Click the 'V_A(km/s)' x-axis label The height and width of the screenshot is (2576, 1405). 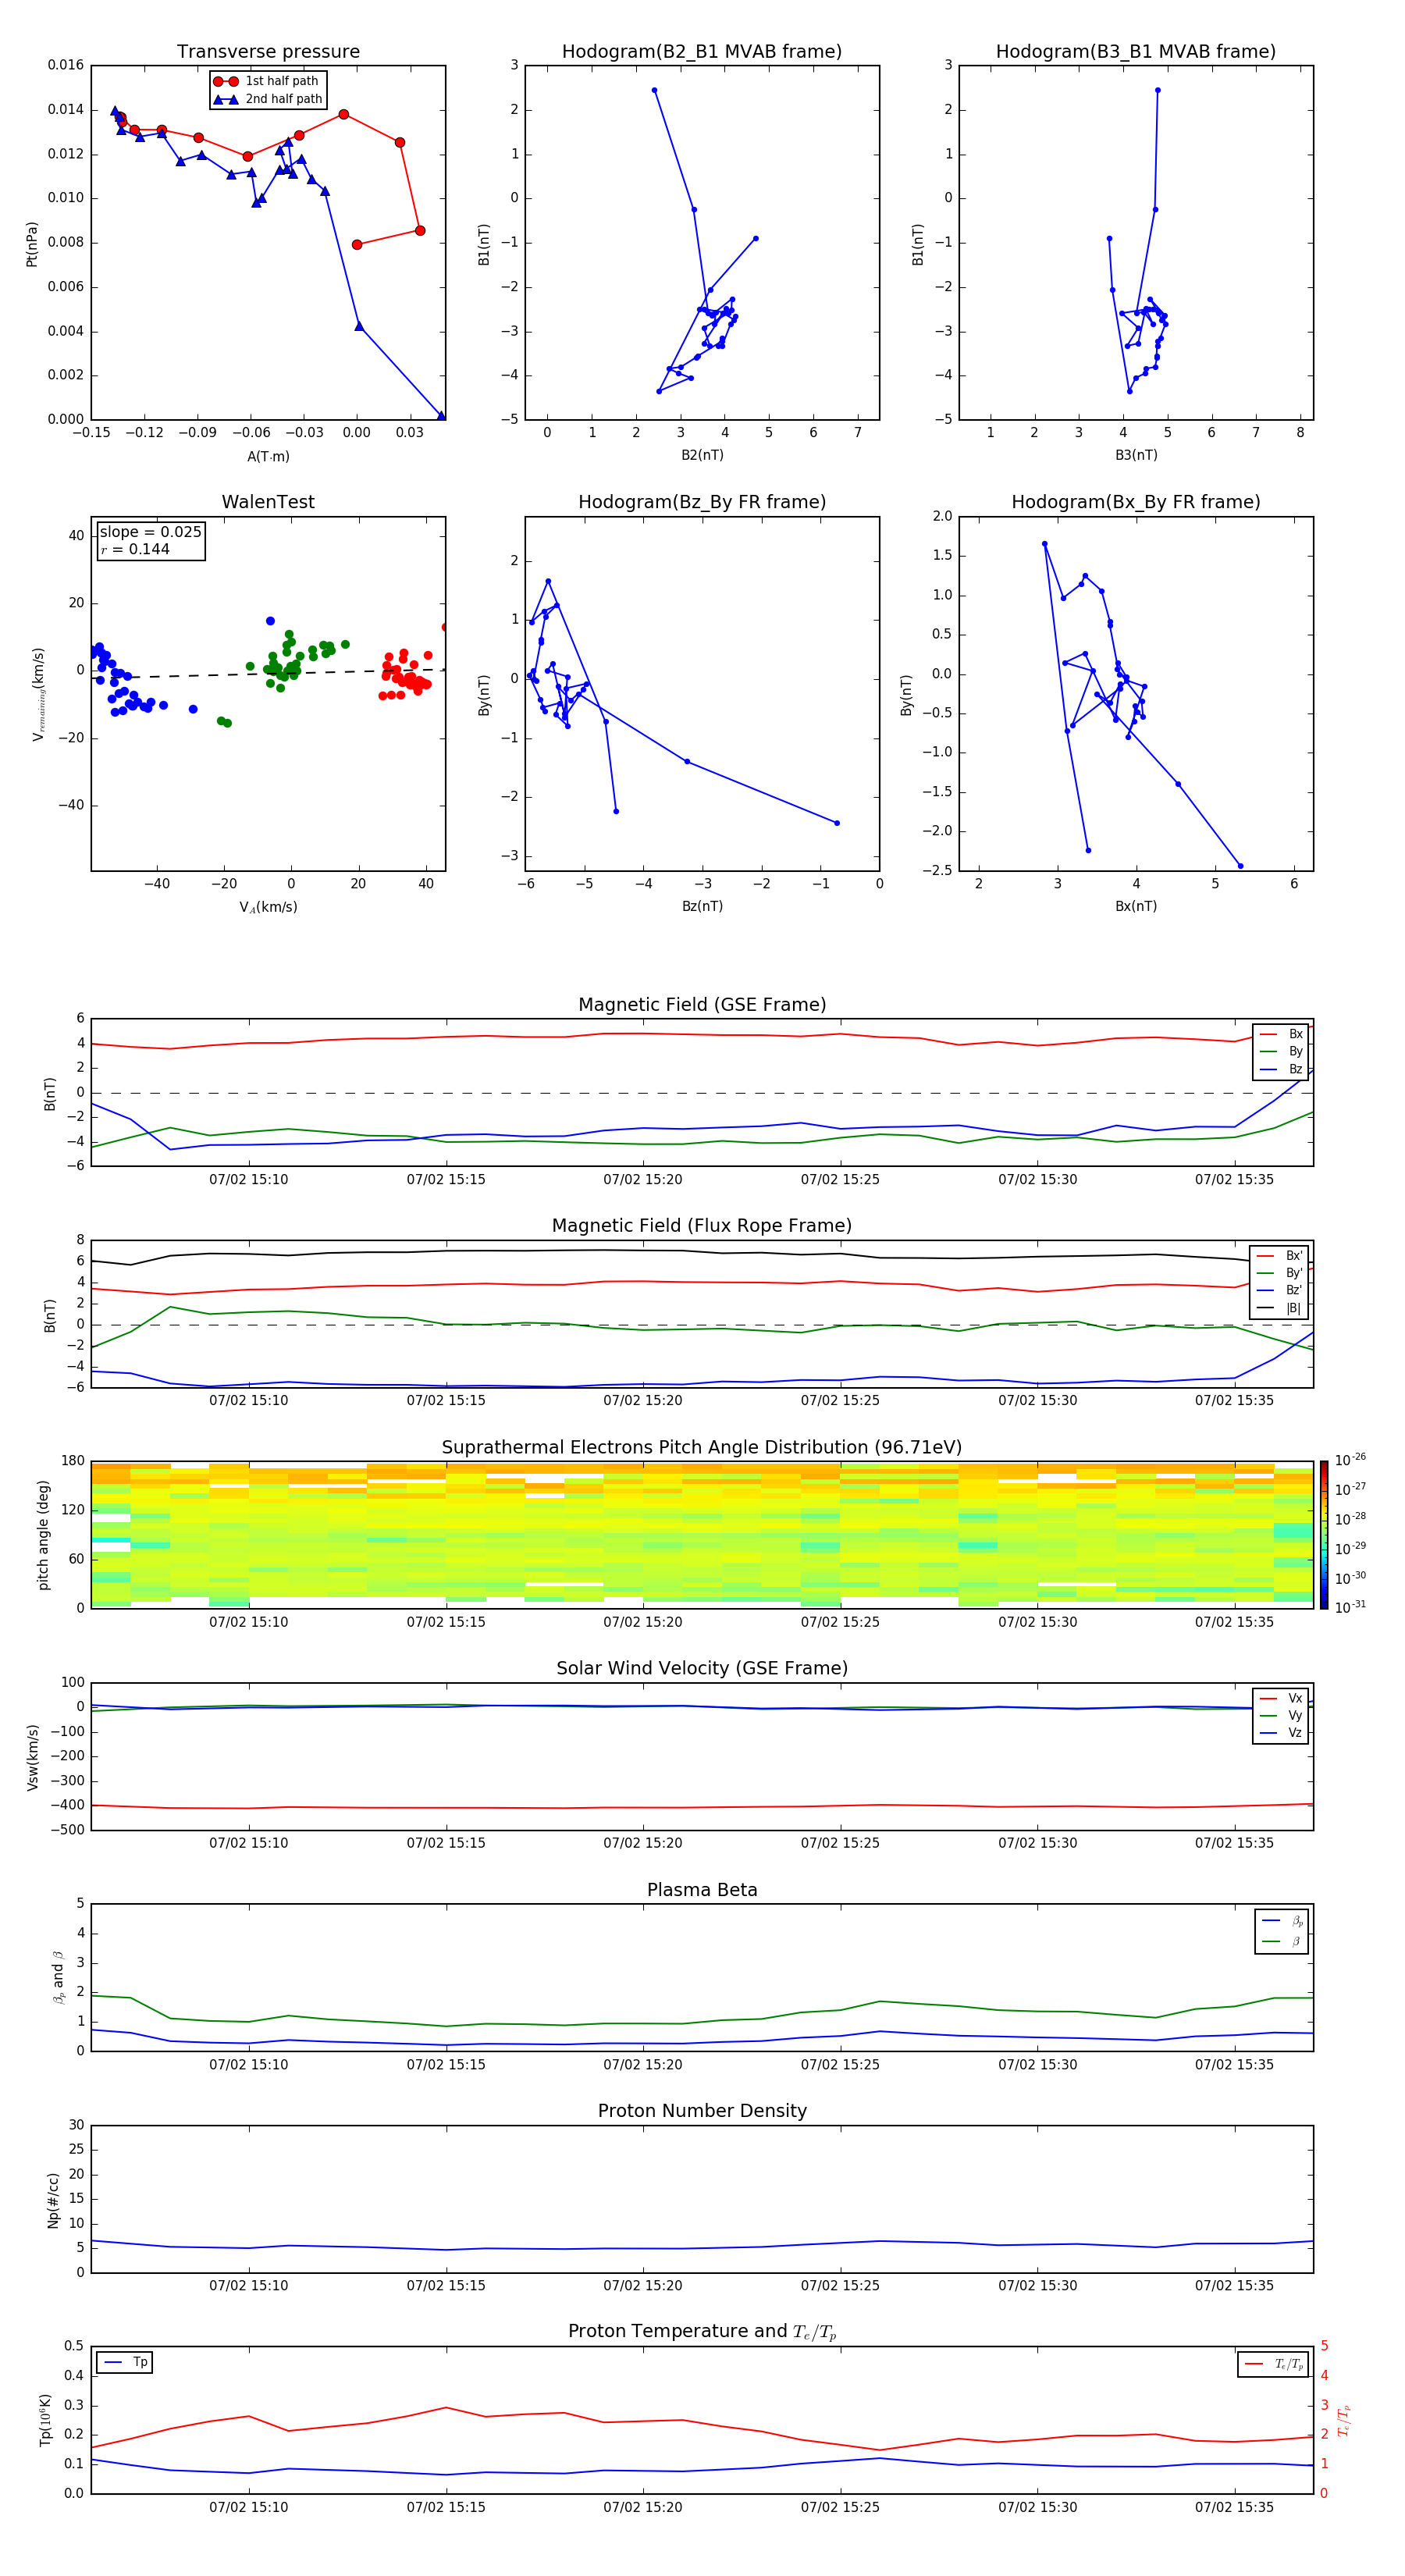(268, 907)
